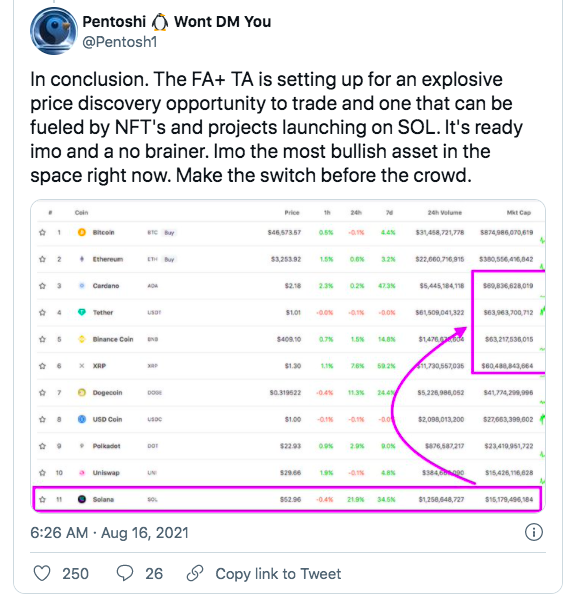Open the @Pentosh1 handle link

click(x=120, y=41)
